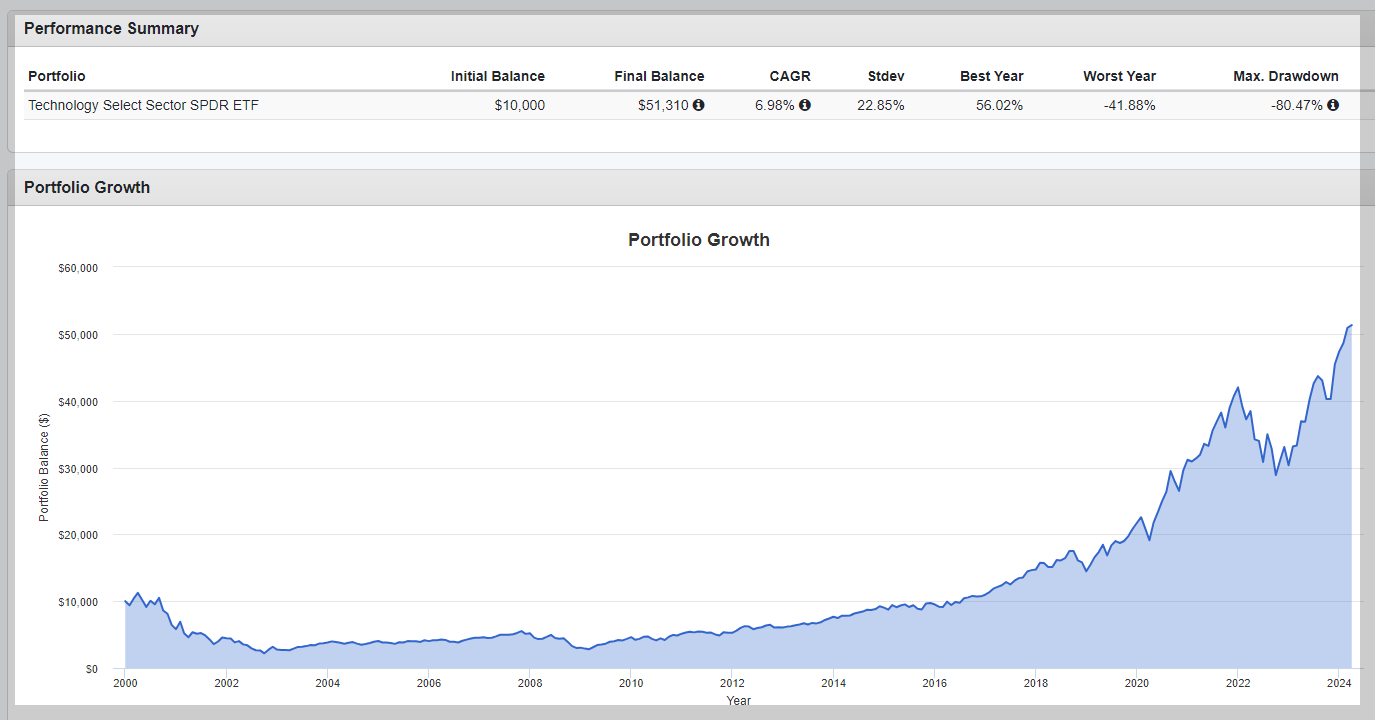Image resolution: width=1375 pixels, height=720 pixels.
Task: Click the Final Balance value $51,310
Action: tap(663, 105)
